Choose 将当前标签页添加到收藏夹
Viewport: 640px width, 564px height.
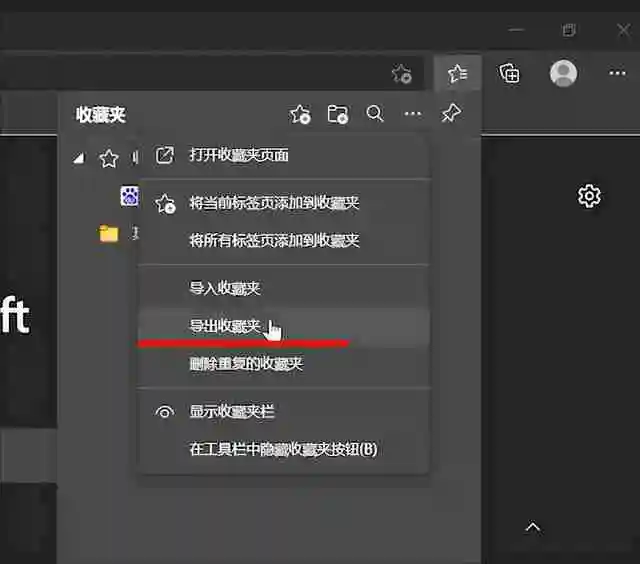pyautogui.click(x=283, y=203)
